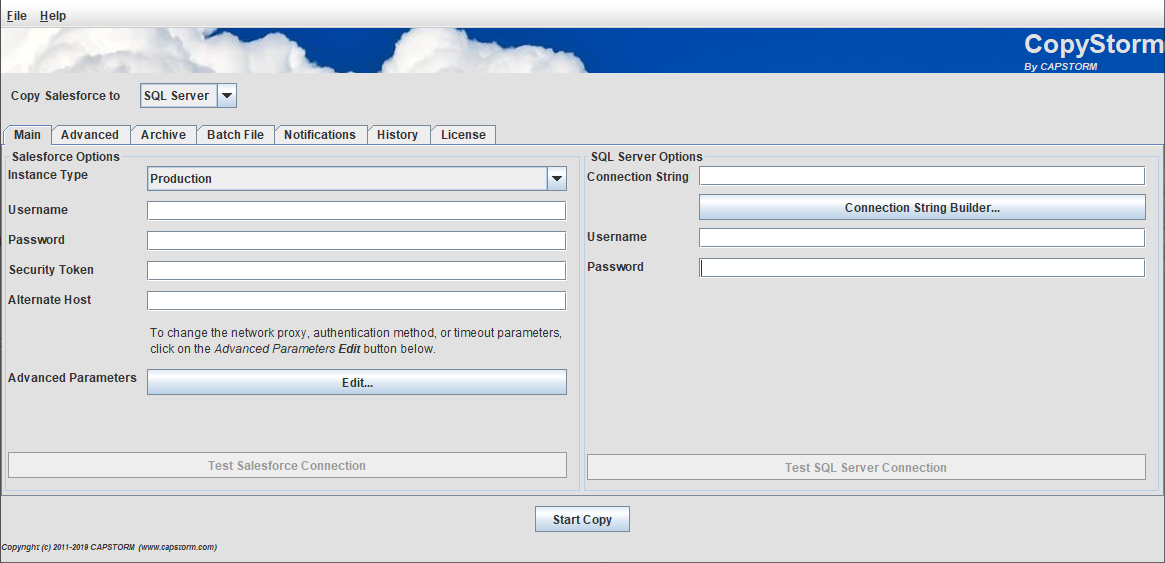Click the Salesforce Username field
Screen dimensions: 1165x563
(x=357, y=211)
